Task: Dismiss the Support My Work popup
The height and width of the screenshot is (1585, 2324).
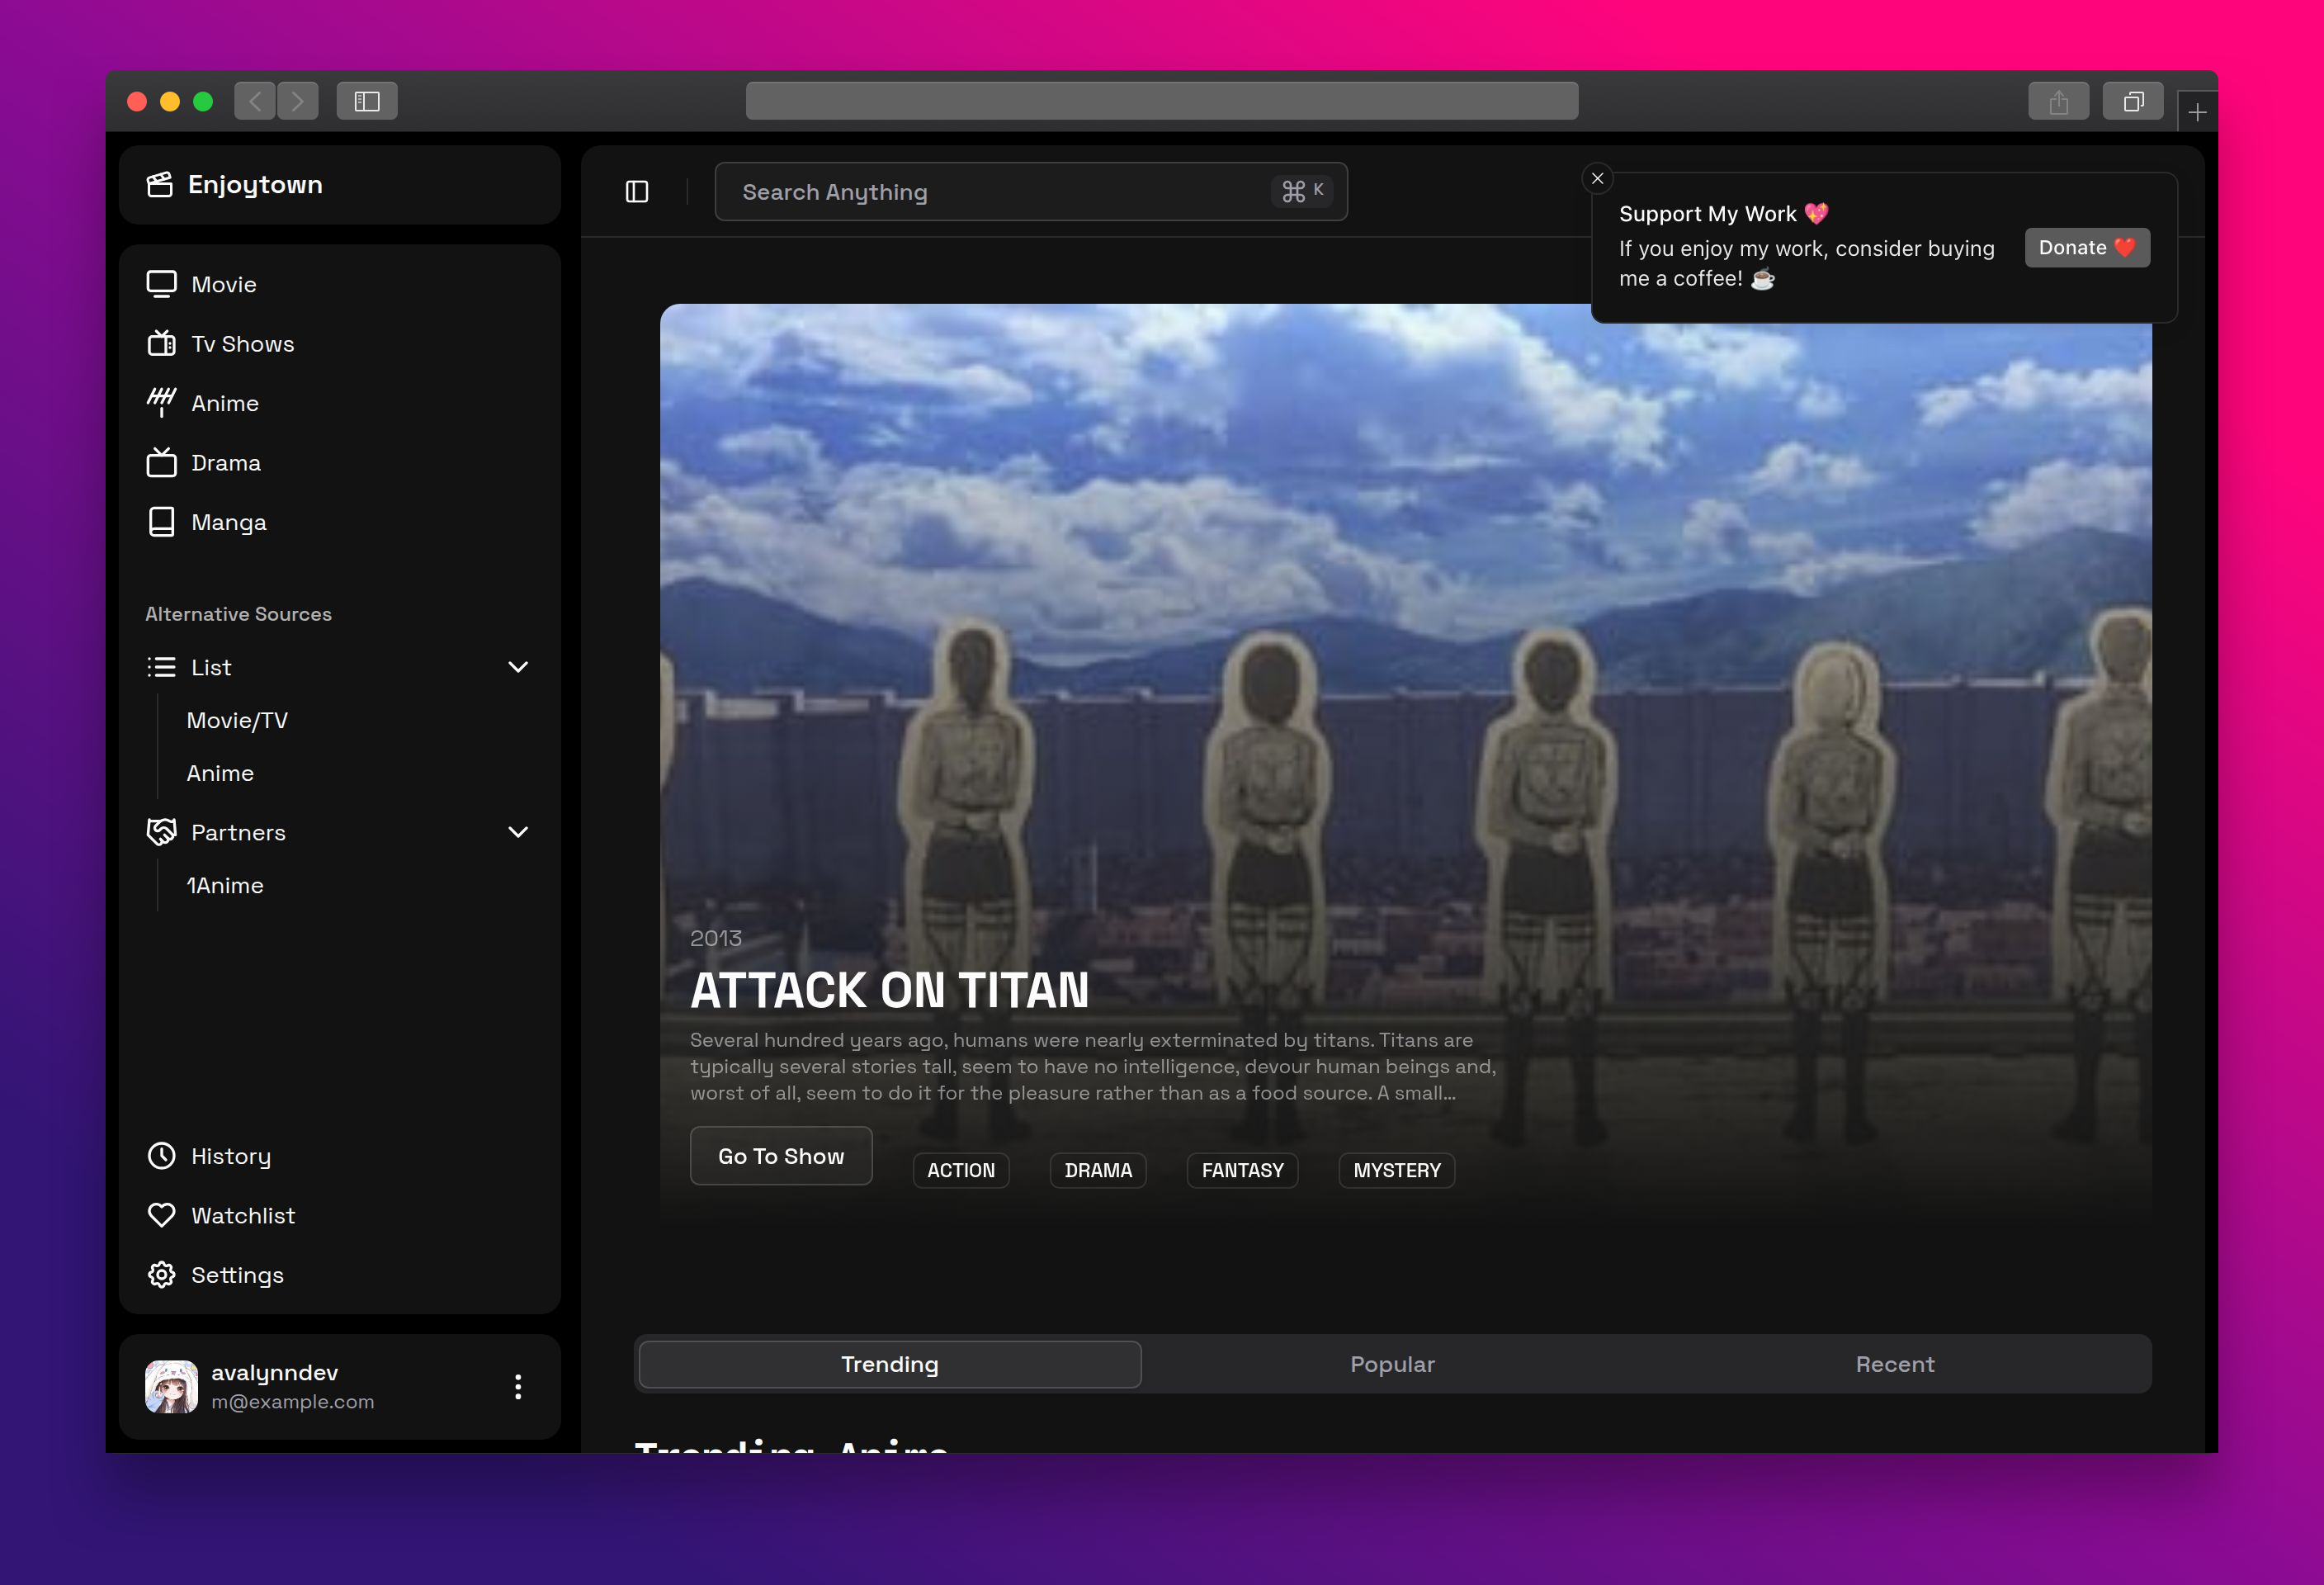Action: [x=1597, y=179]
